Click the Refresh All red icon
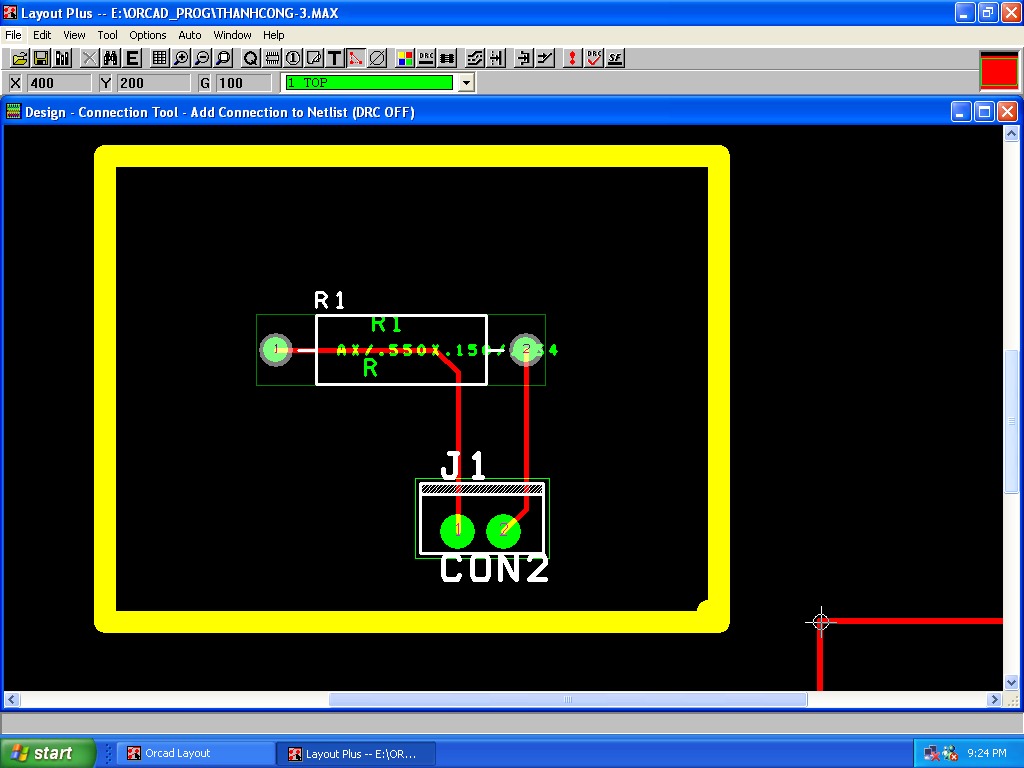The height and width of the screenshot is (768, 1024). [x=572, y=59]
